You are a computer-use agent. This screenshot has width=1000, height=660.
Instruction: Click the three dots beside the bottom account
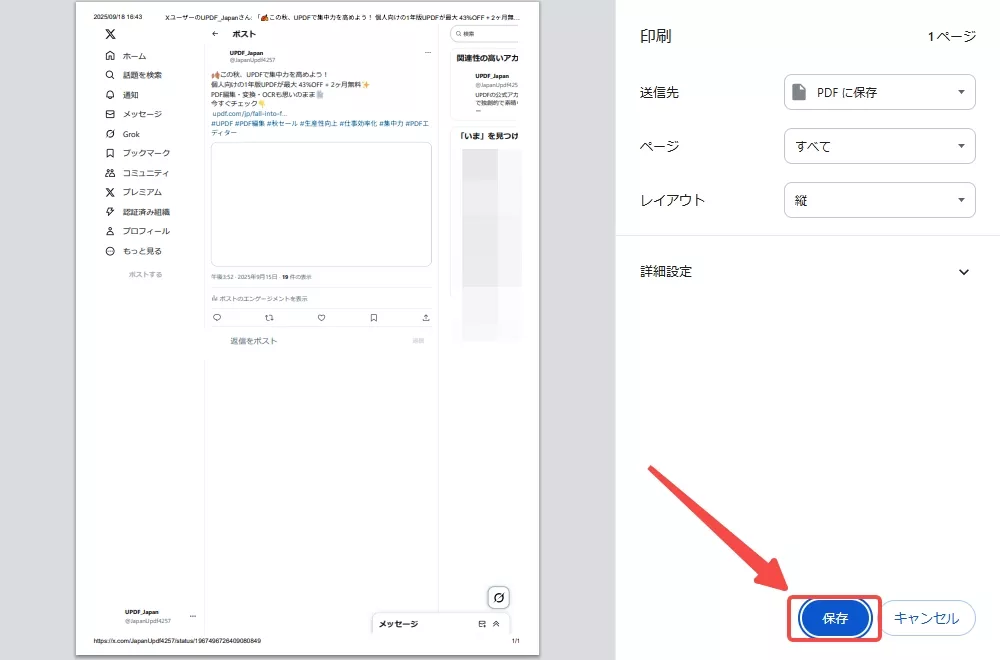[193, 616]
